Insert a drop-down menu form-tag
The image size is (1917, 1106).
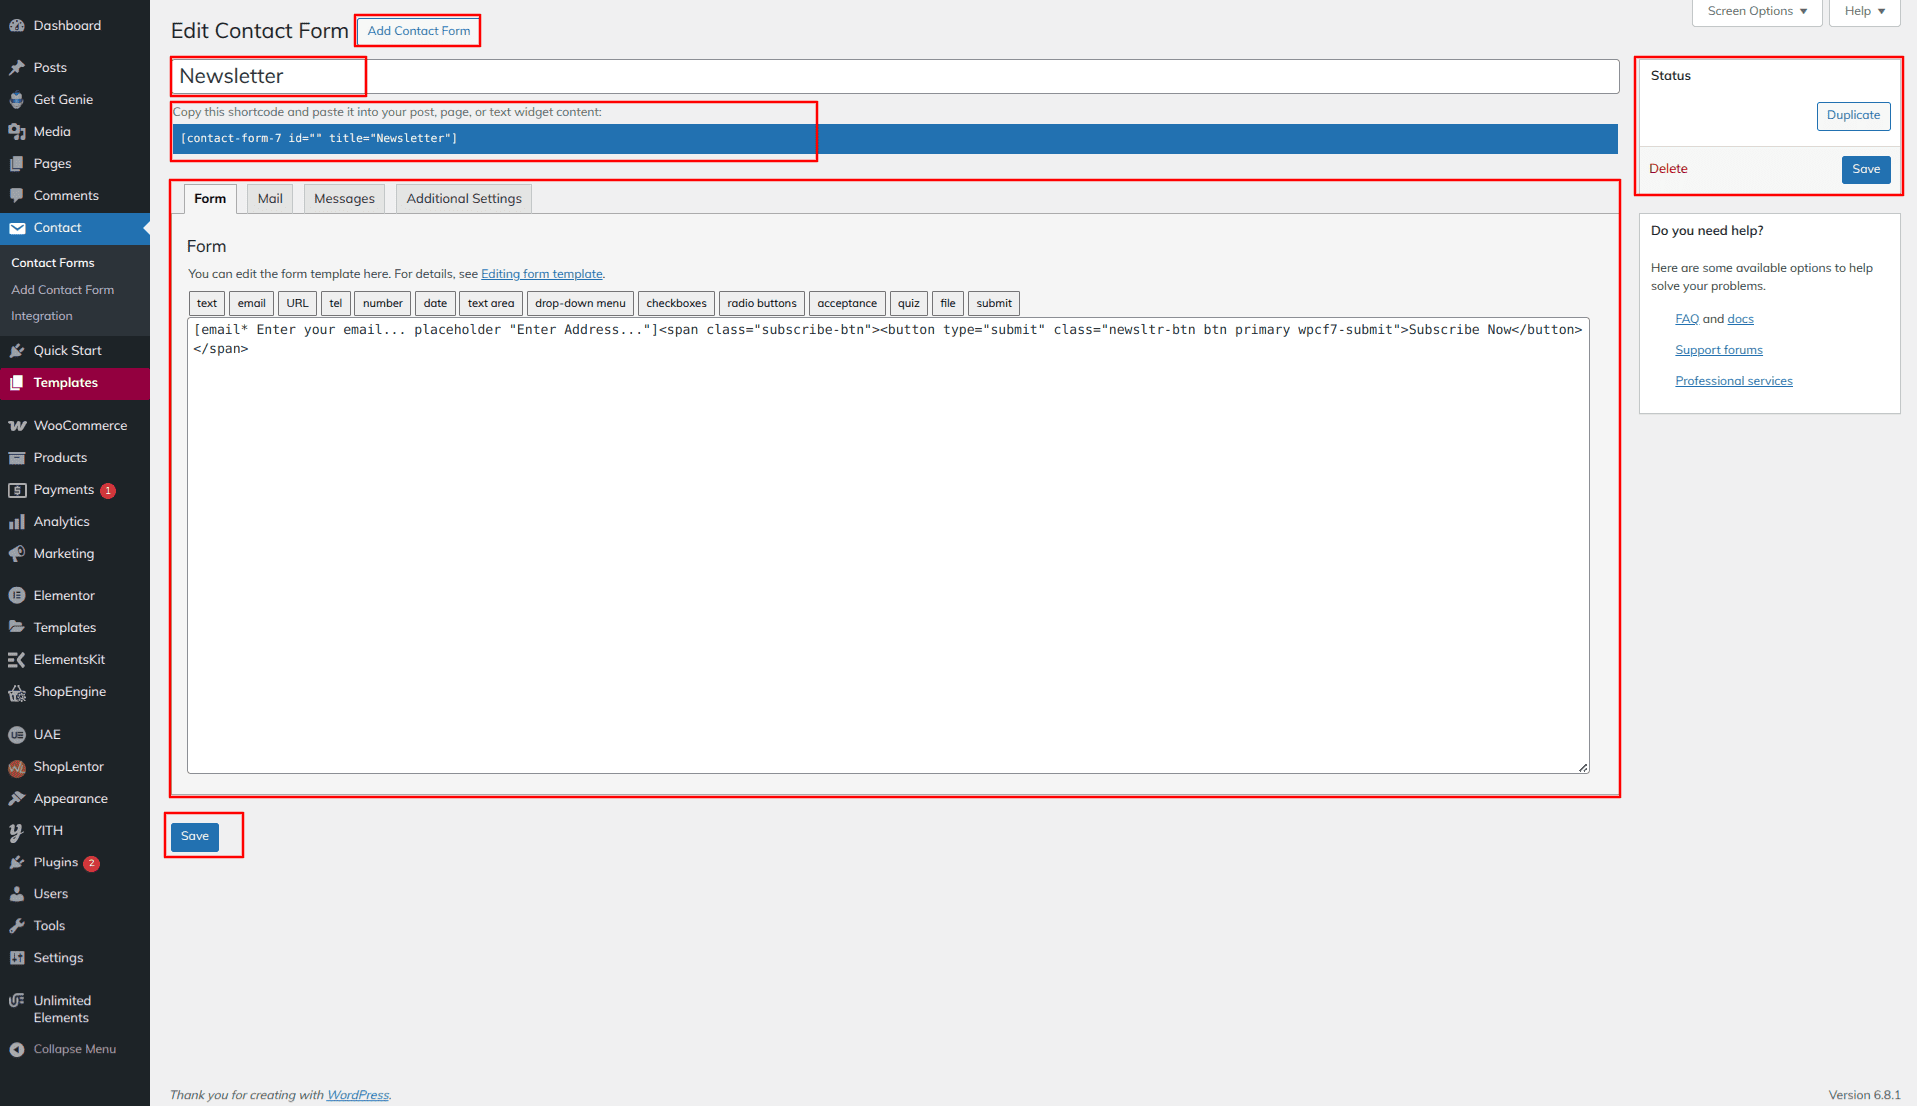(580, 304)
